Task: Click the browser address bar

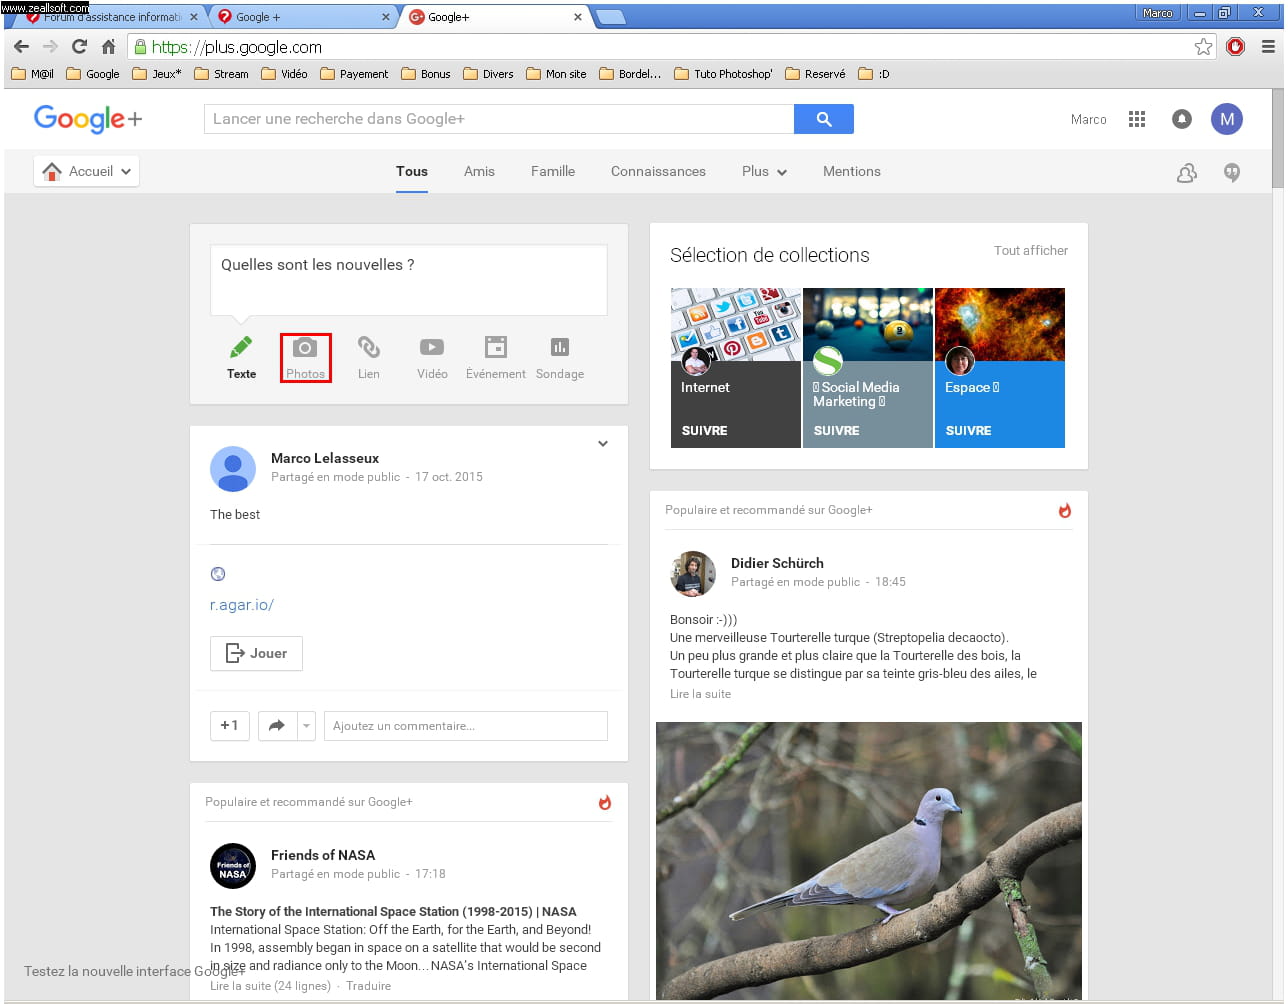Action: [x=660, y=47]
